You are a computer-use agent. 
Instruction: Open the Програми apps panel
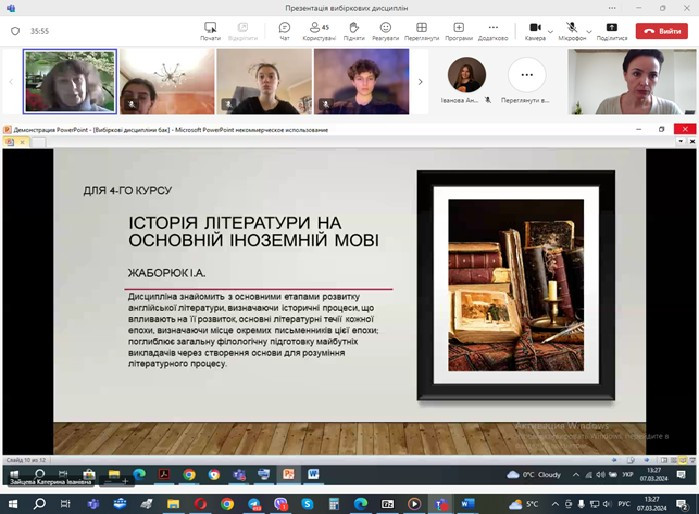[x=458, y=30]
